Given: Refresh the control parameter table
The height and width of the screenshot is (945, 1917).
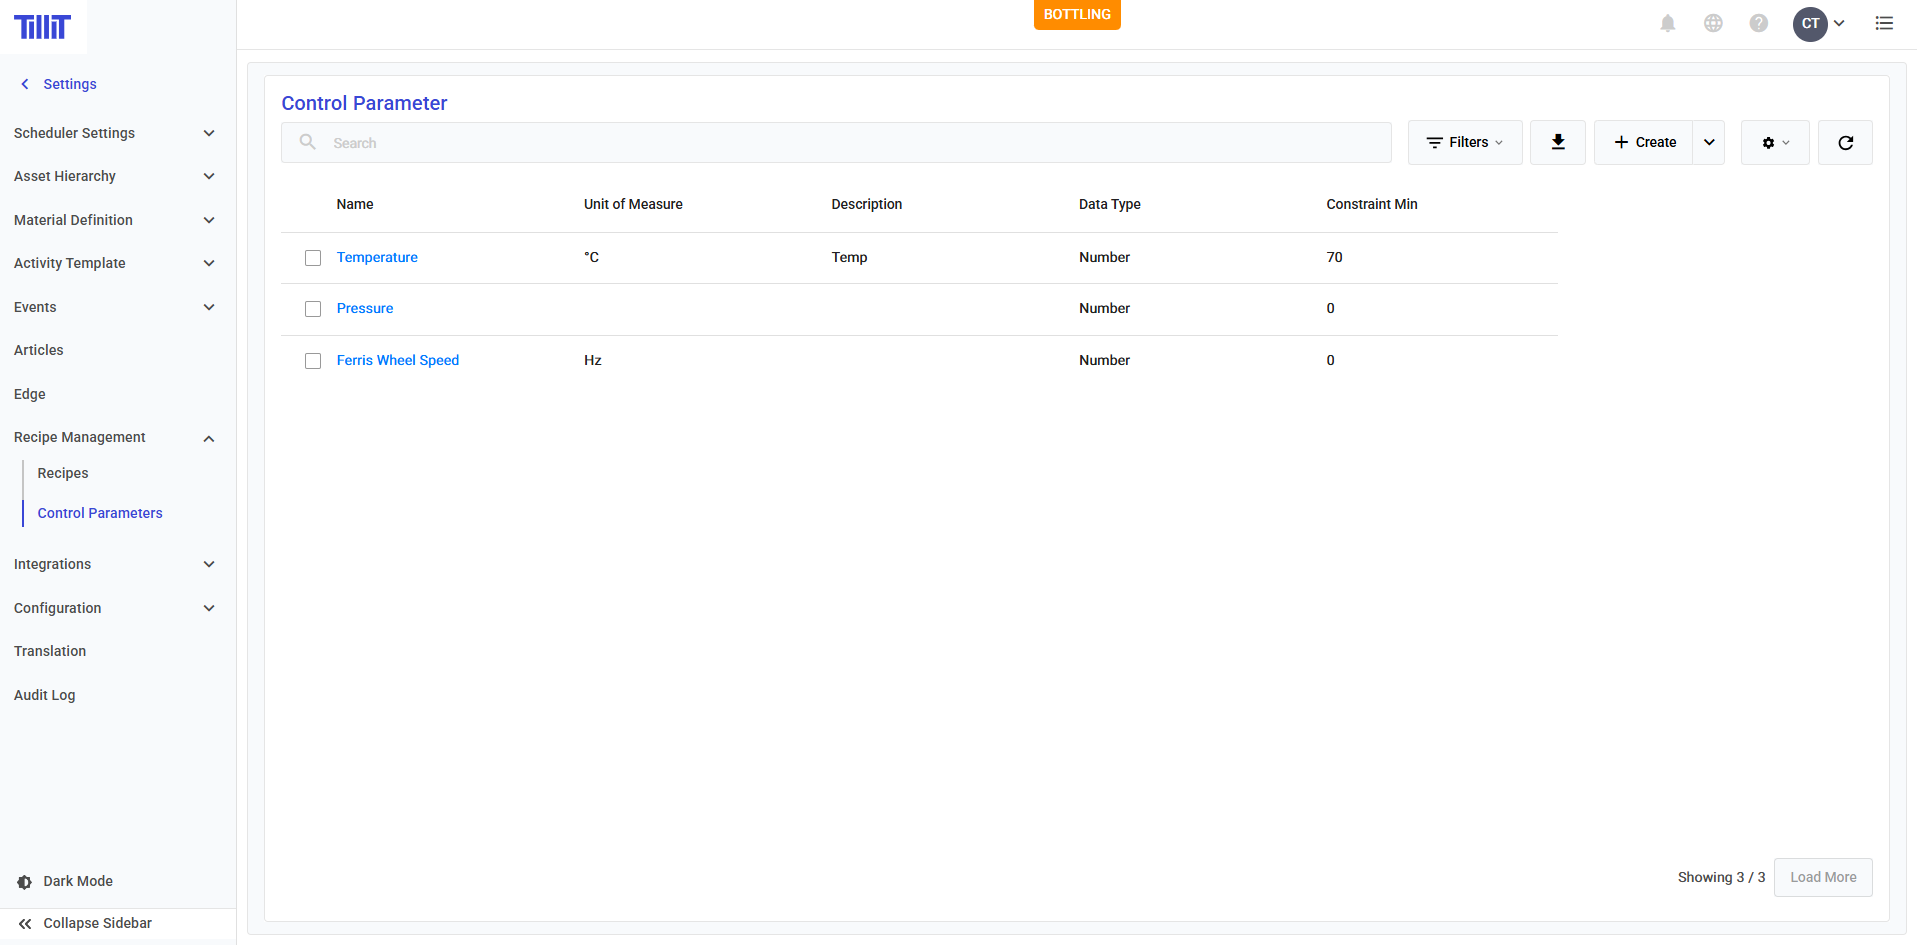Looking at the screenshot, I should pyautogui.click(x=1845, y=142).
